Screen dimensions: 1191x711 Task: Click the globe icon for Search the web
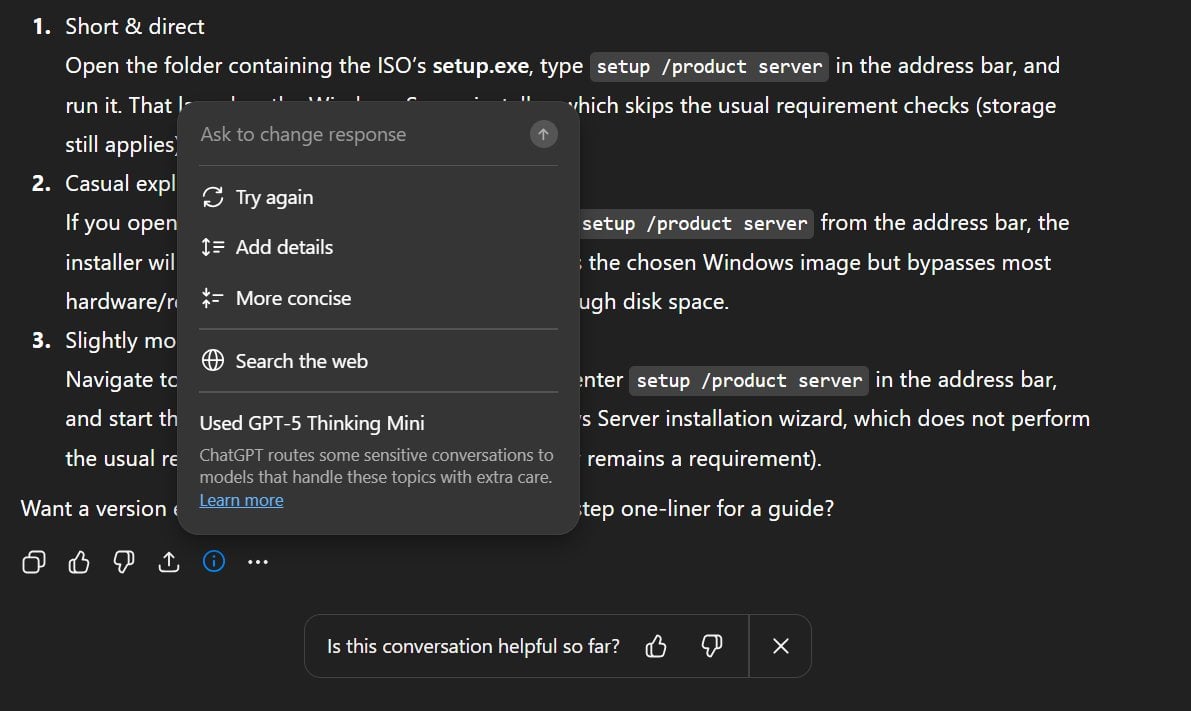[x=213, y=361]
